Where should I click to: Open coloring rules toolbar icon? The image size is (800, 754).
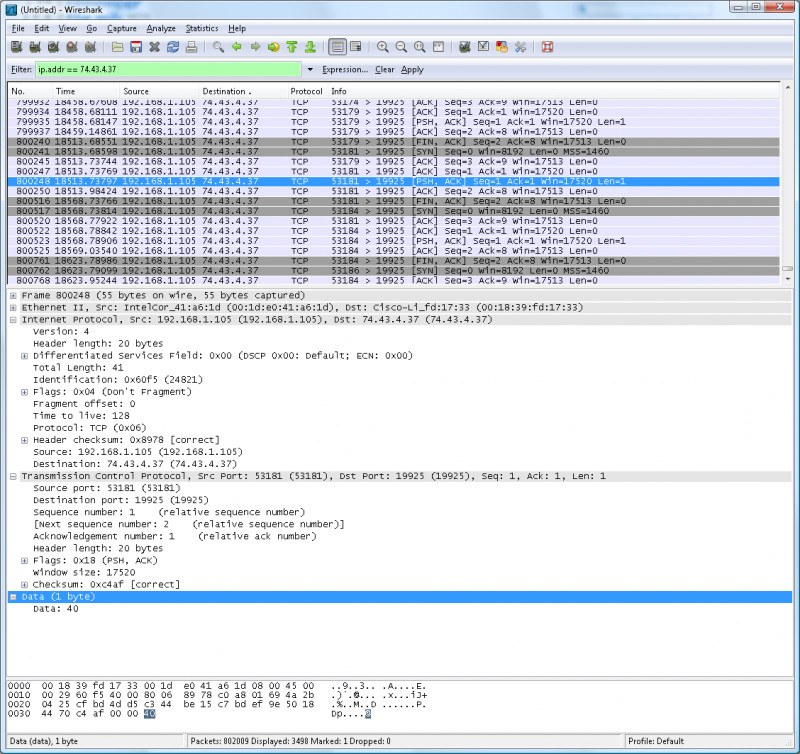click(502, 47)
